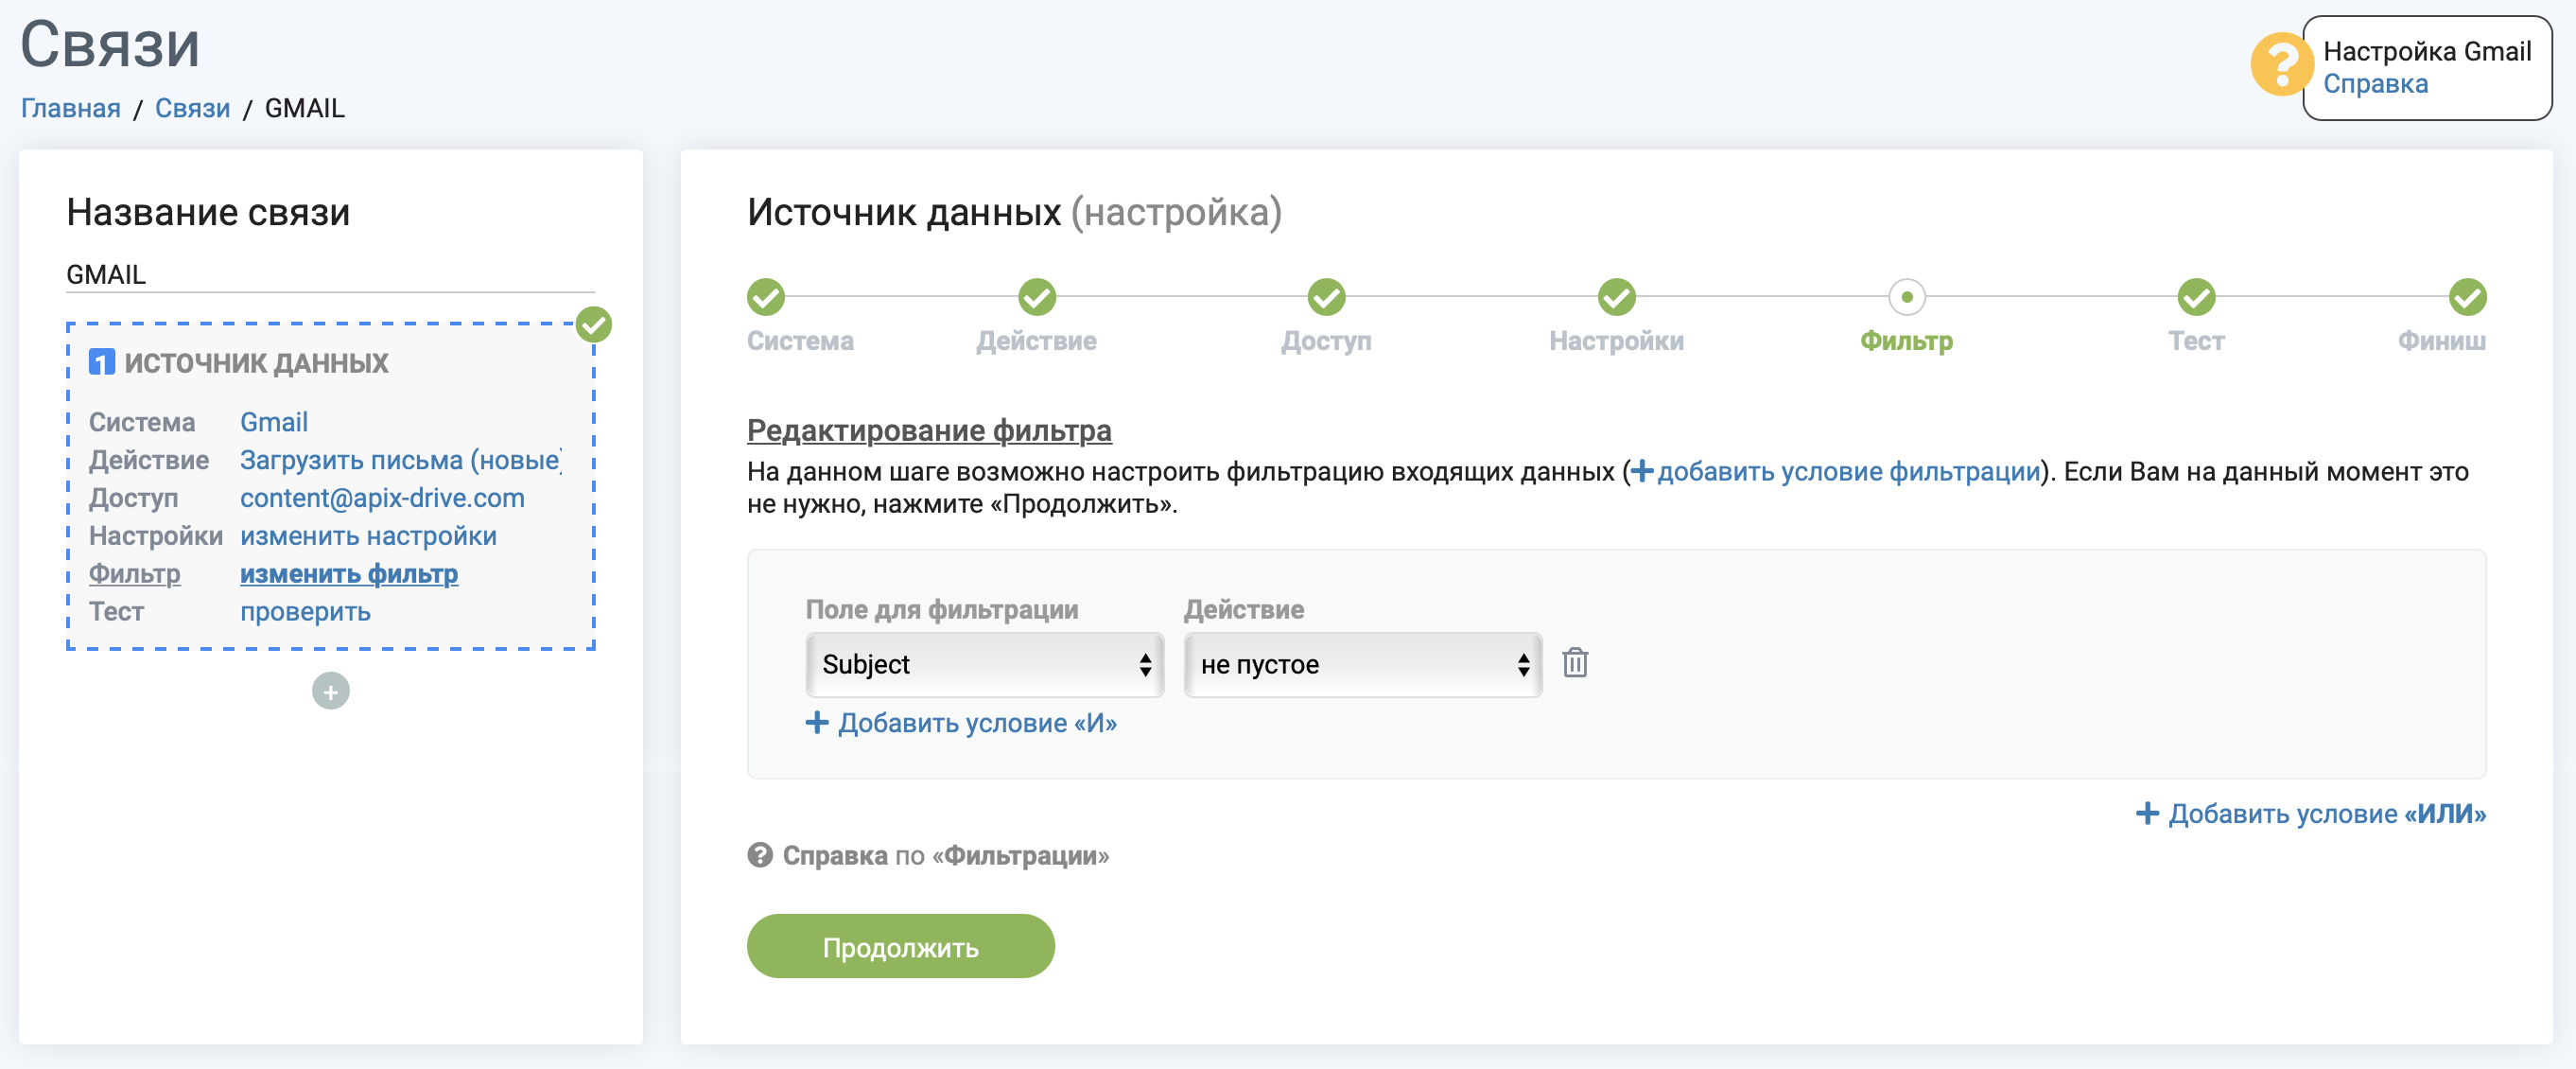The height and width of the screenshot is (1069, 2576).
Task: Click the Фильтр current step circle
Action: coord(1907,297)
